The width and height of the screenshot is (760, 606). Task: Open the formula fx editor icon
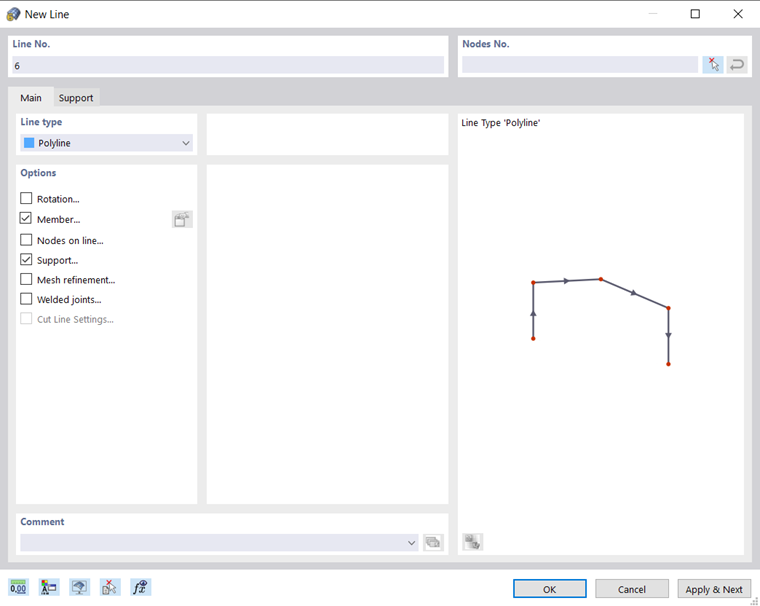(x=141, y=587)
